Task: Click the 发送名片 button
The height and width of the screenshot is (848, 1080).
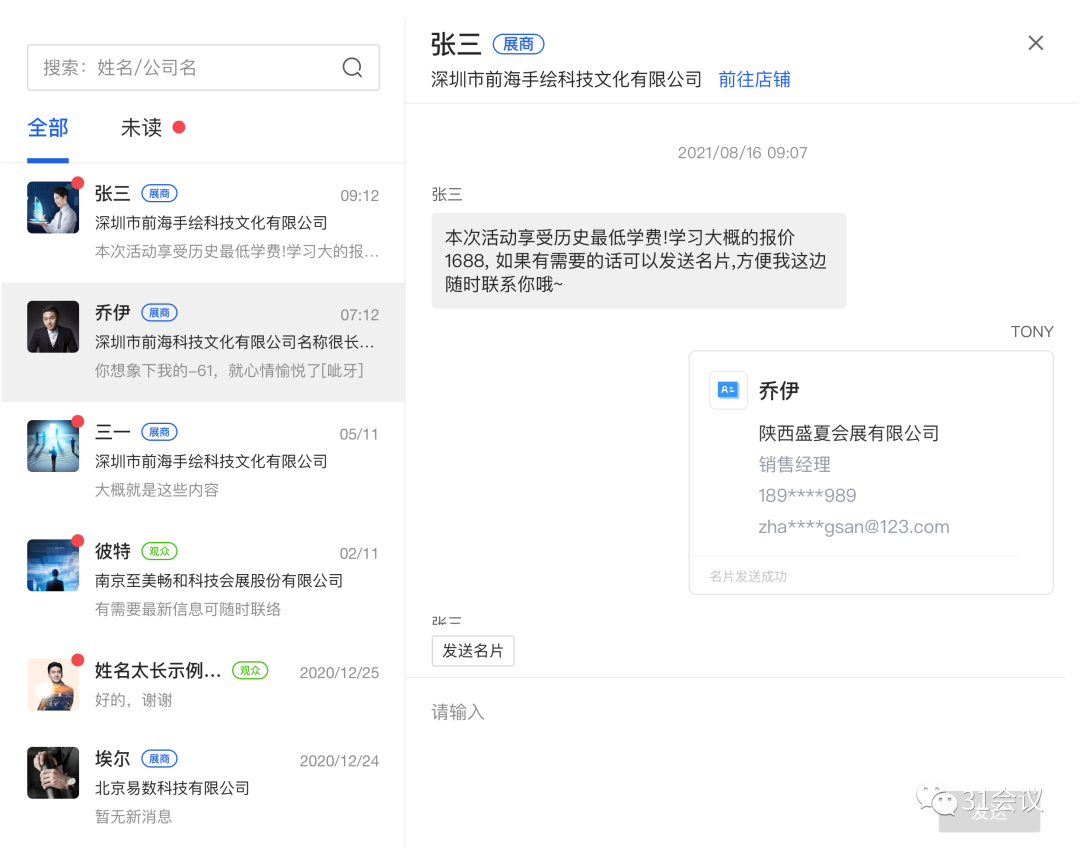Action: point(473,650)
